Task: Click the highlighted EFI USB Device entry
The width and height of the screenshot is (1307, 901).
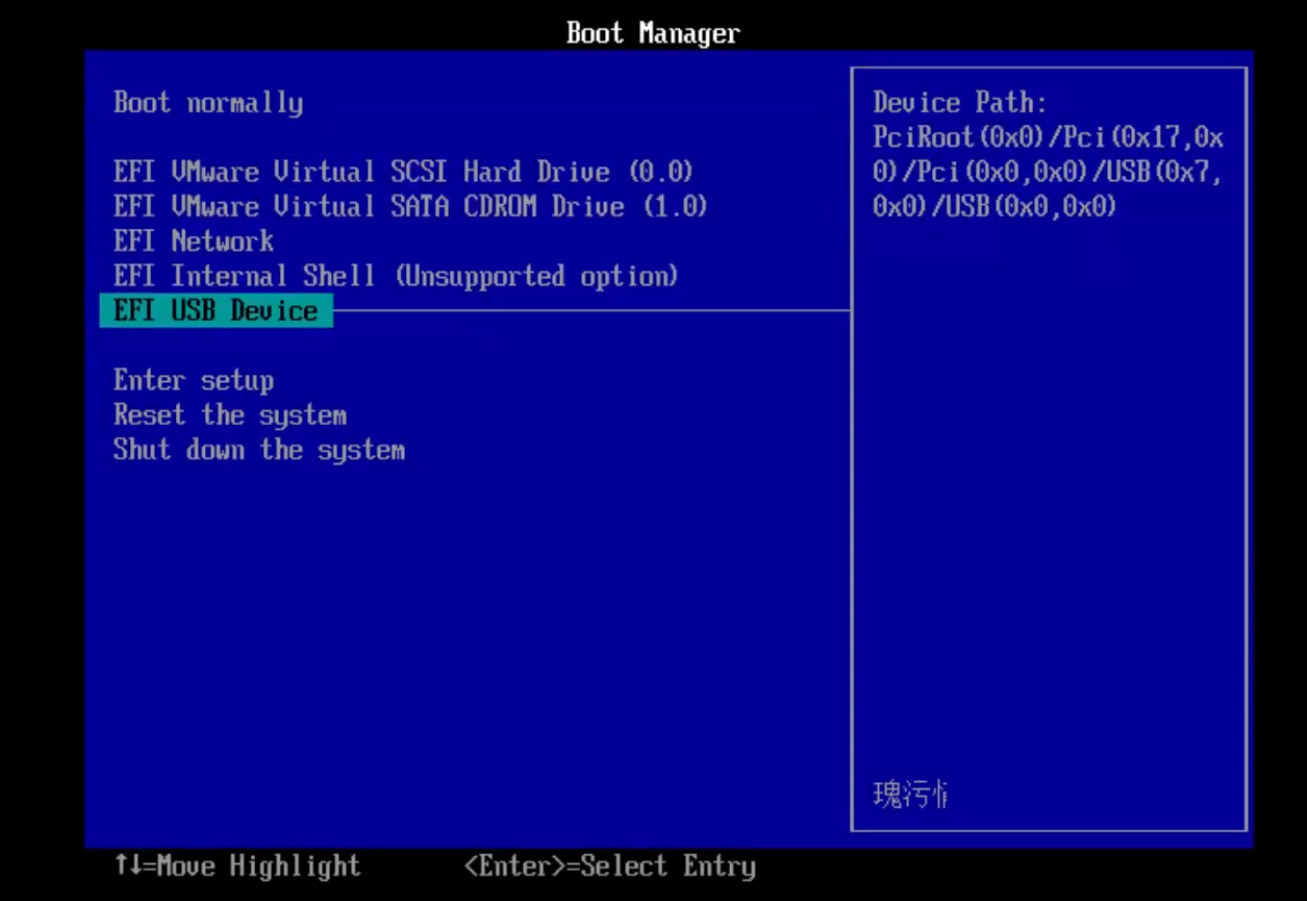Action: pyautogui.click(x=216, y=311)
